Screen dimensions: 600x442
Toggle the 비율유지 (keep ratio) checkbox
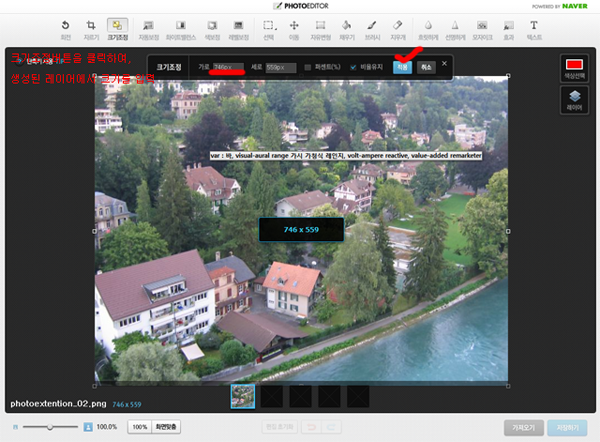(x=353, y=67)
